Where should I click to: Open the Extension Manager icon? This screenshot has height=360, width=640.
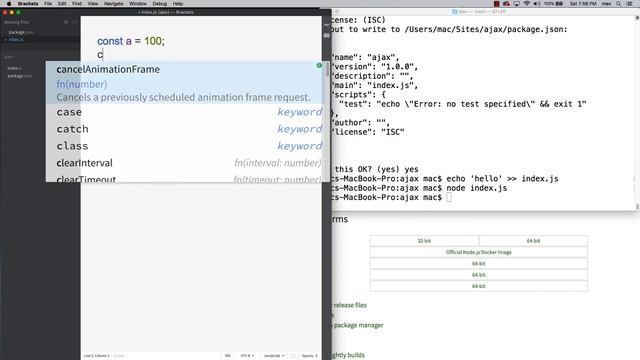tap(327, 36)
